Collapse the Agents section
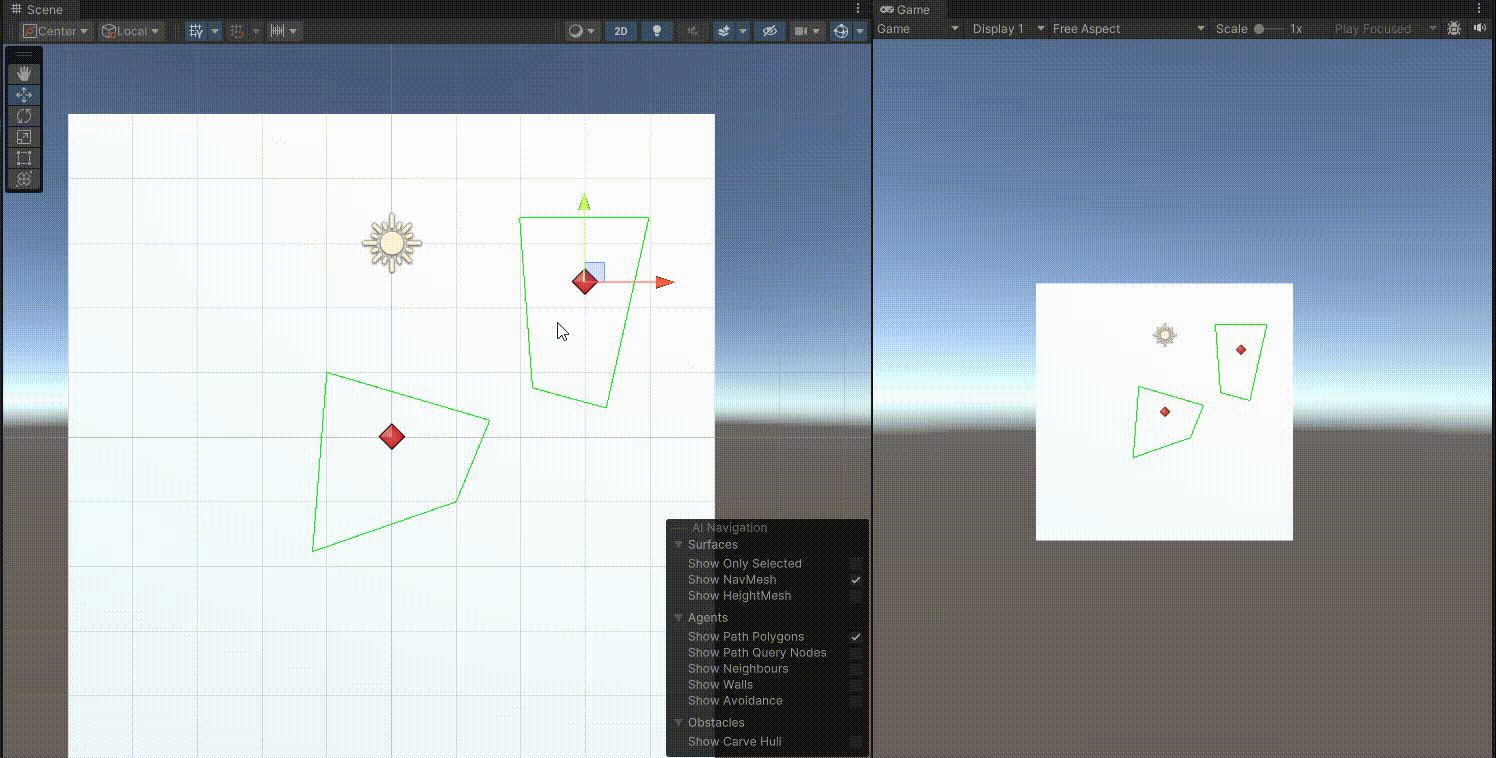The width and height of the screenshot is (1496, 758). tap(679, 618)
